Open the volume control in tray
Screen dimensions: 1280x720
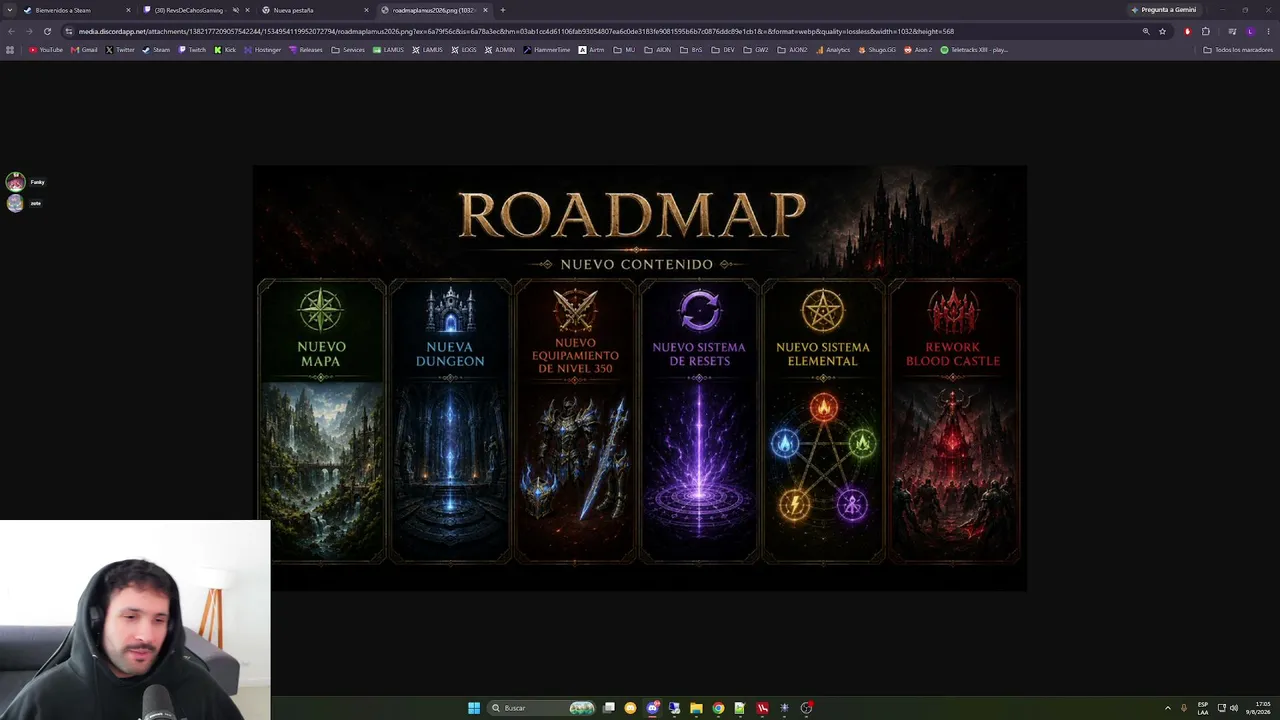click(x=1234, y=708)
